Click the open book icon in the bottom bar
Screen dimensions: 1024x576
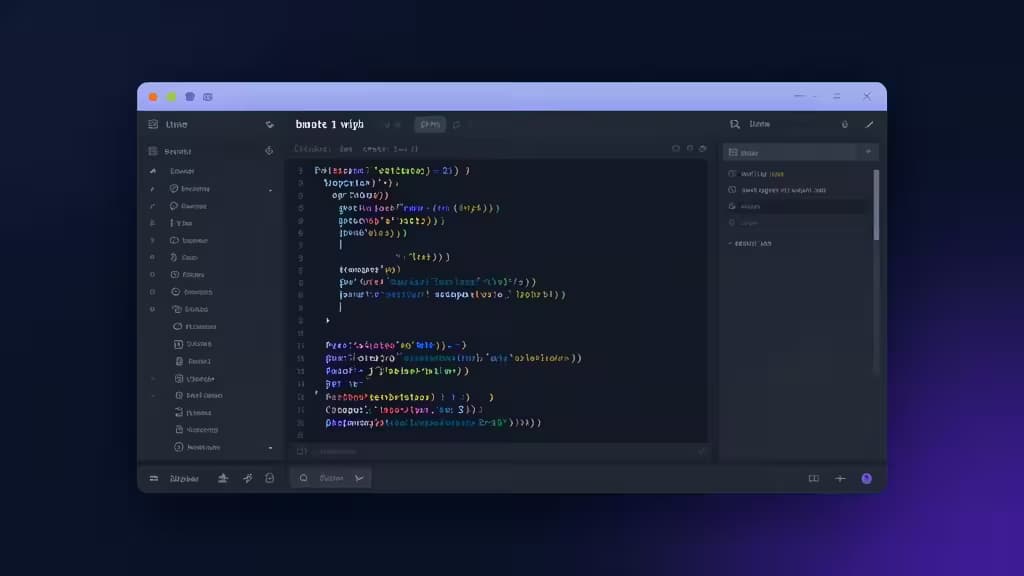(x=814, y=479)
